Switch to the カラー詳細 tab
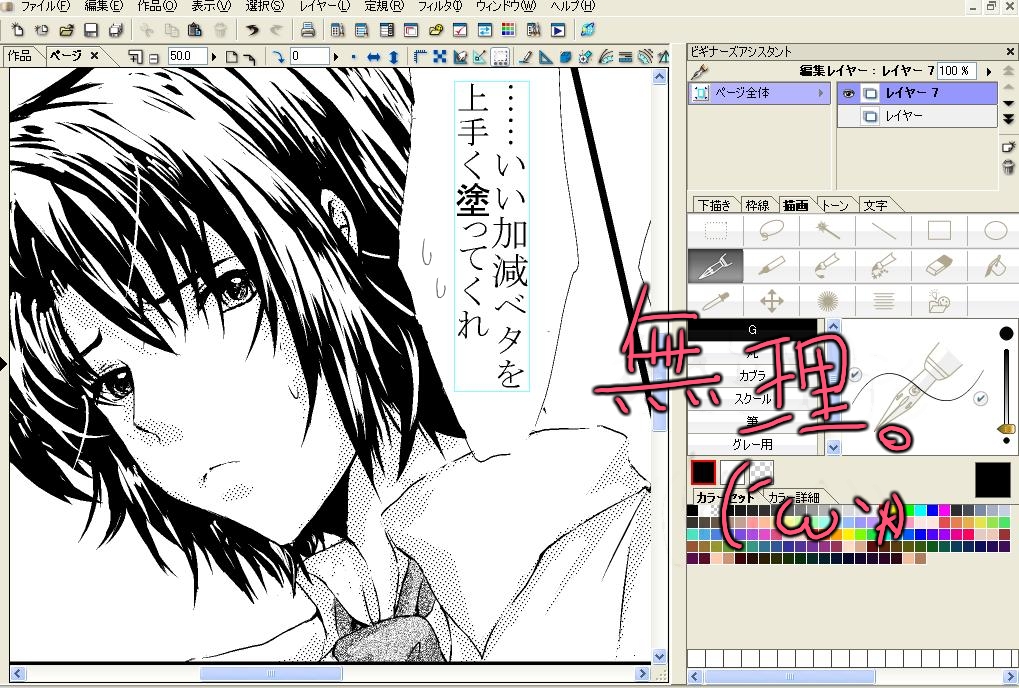The width and height of the screenshot is (1019, 688). (x=793, y=498)
